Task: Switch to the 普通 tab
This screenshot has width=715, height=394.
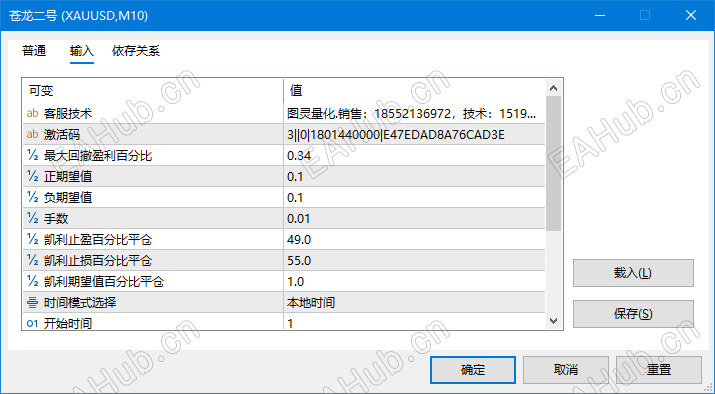Action: click(34, 51)
